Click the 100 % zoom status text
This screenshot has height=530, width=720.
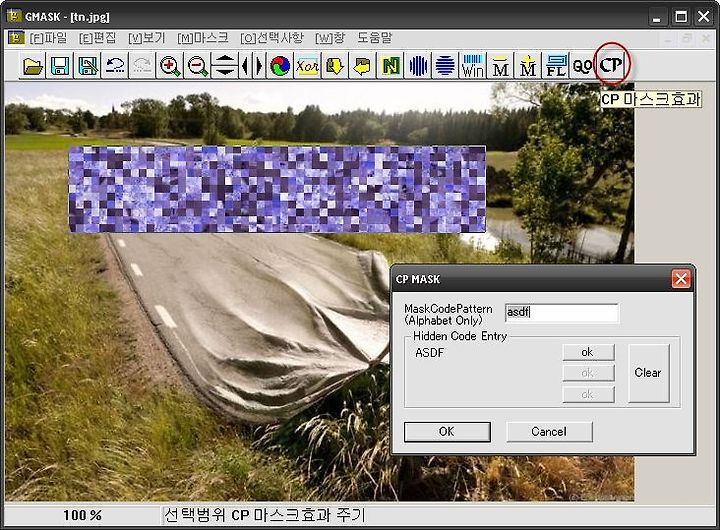(82, 515)
